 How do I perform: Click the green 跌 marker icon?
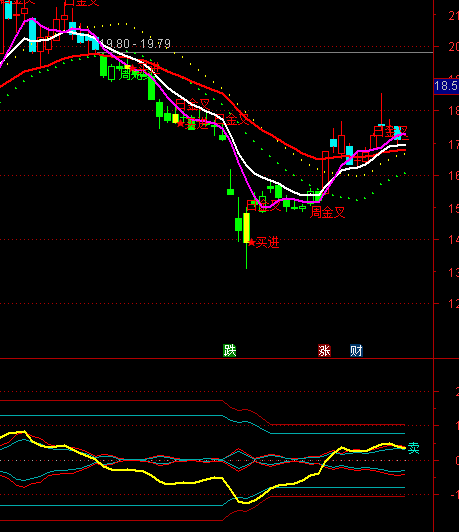tap(229, 350)
